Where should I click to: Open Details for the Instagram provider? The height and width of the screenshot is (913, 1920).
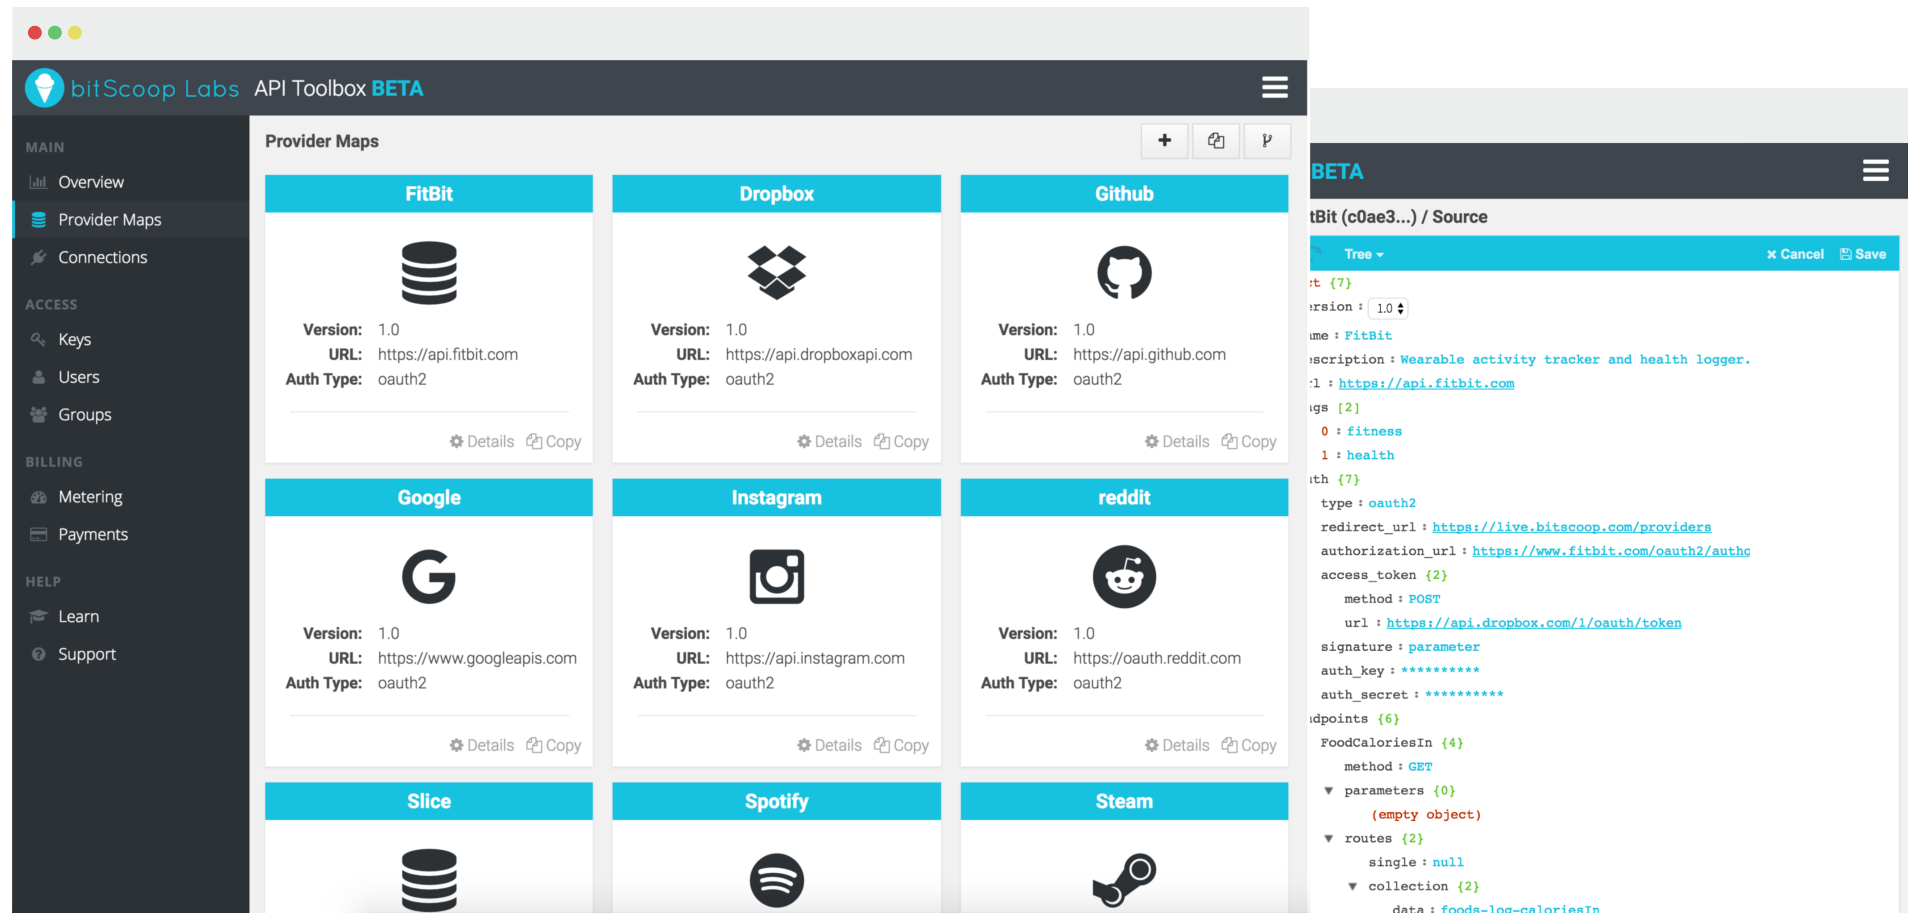[829, 745]
